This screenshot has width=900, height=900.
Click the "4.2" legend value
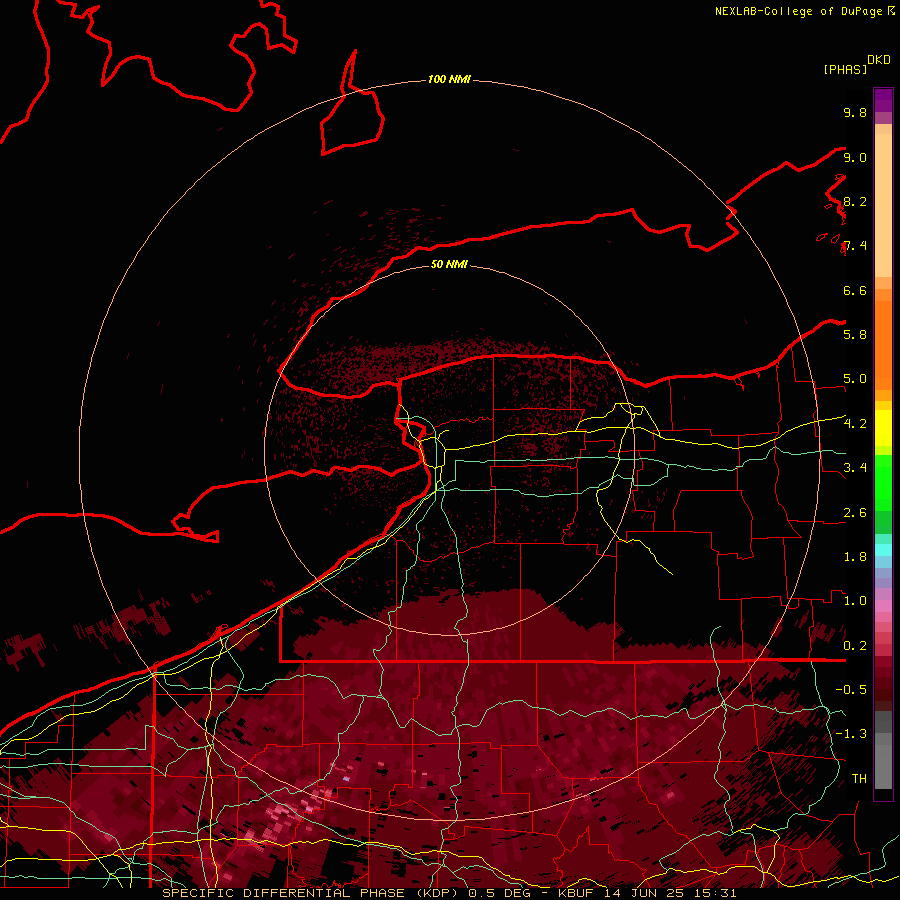855,424
